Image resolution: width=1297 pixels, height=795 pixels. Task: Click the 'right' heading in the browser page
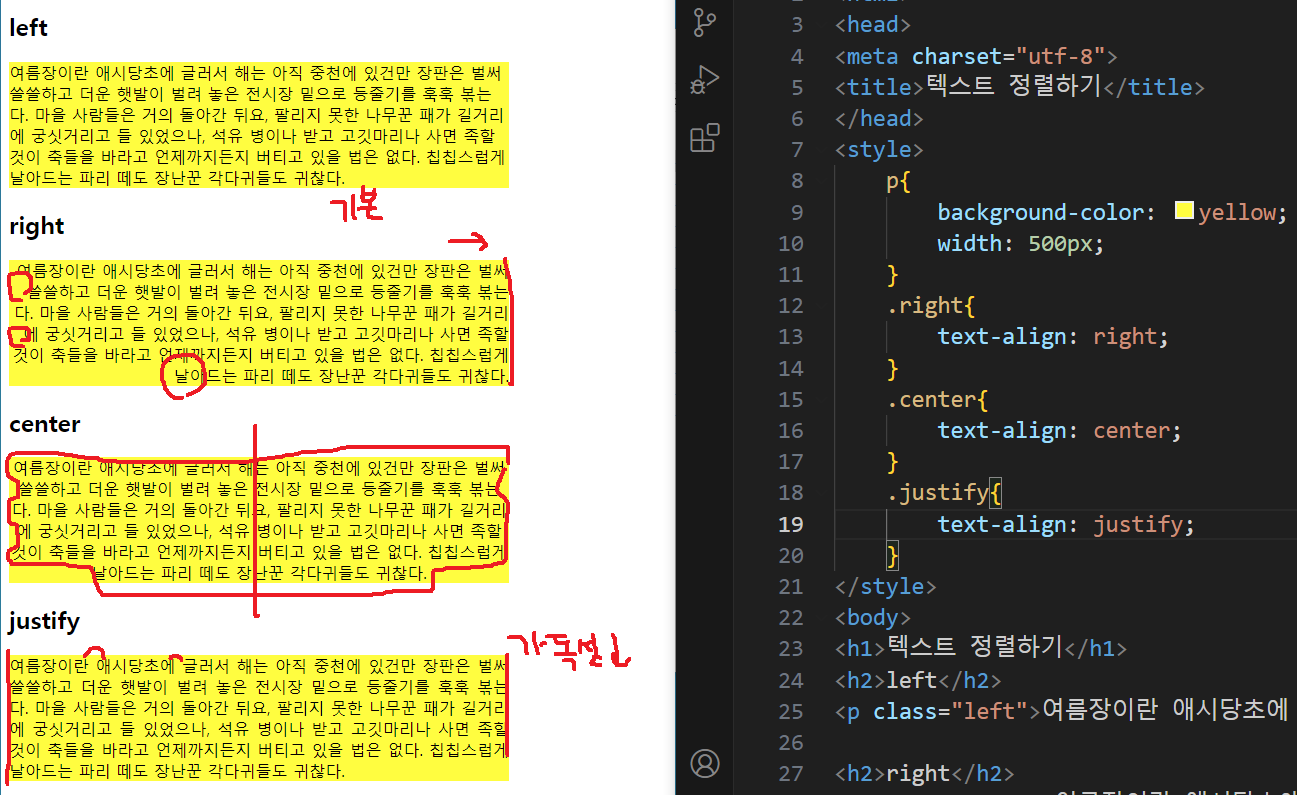(x=36, y=226)
